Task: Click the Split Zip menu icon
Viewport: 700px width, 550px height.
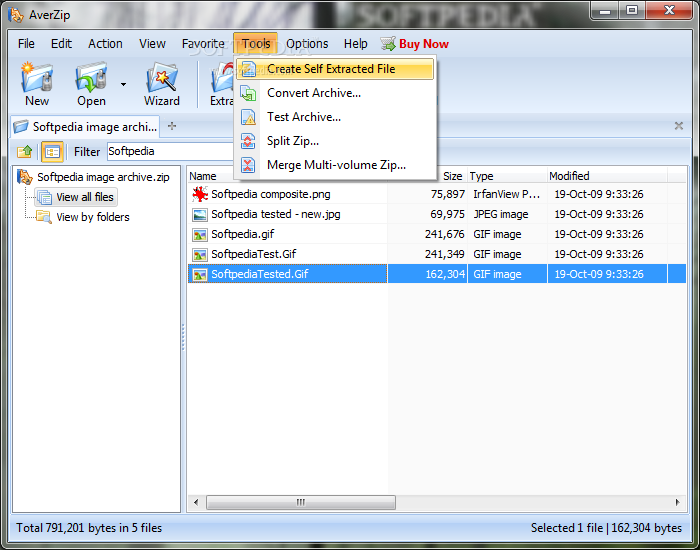Action: (x=248, y=141)
